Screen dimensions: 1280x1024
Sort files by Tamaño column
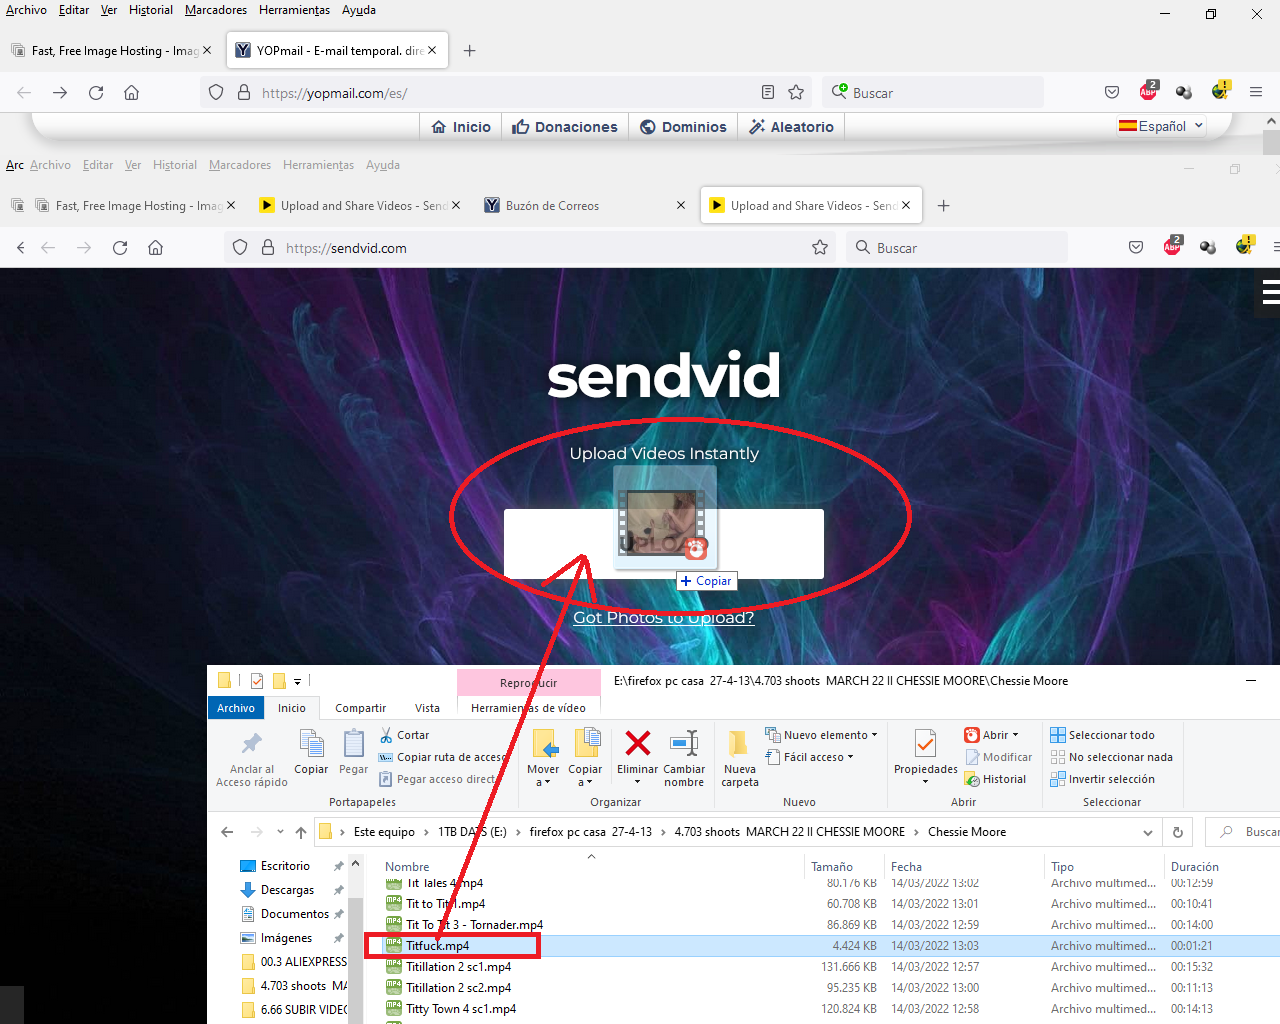click(844, 867)
